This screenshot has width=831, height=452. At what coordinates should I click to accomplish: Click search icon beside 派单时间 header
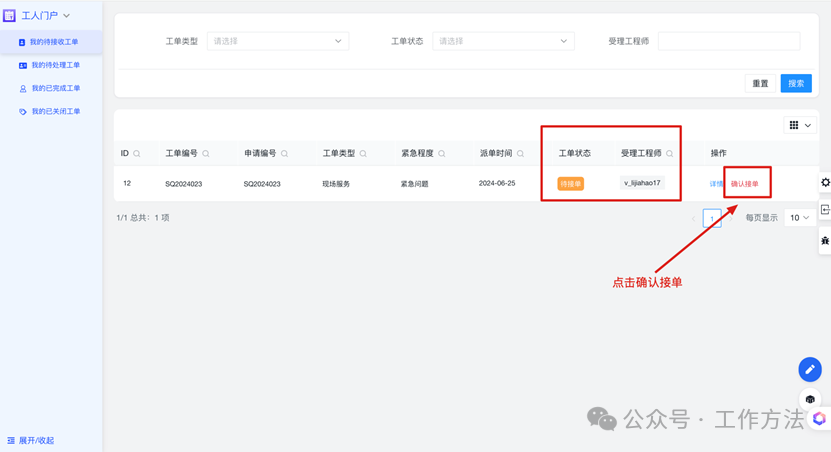[x=520, y=154]
